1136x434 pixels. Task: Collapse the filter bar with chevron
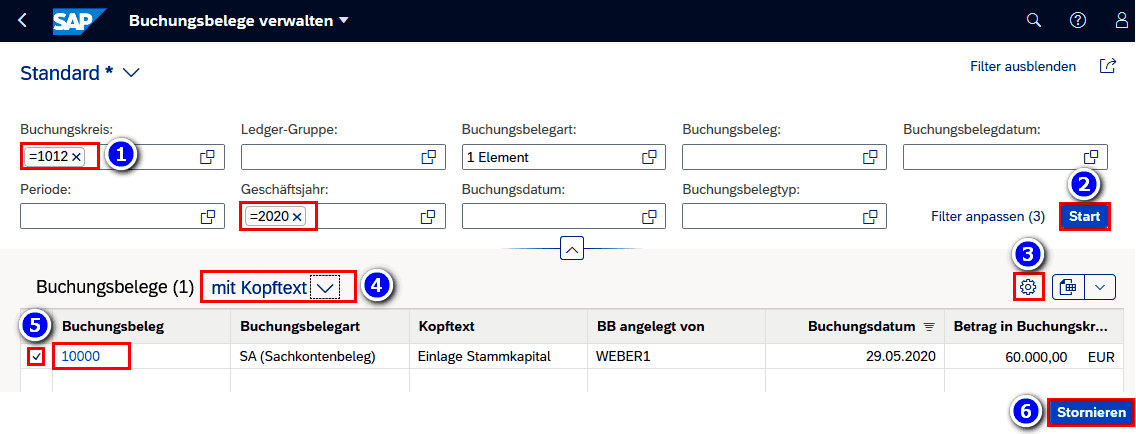pos(571,250)
